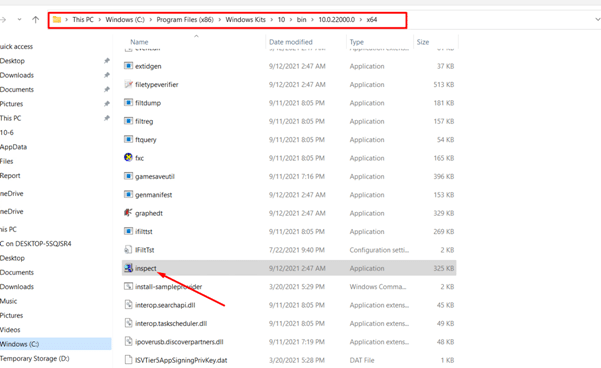This screenshot has height=368, width=601.
Task: Open Videos folder in navigation pane
Action: [10, 330]
